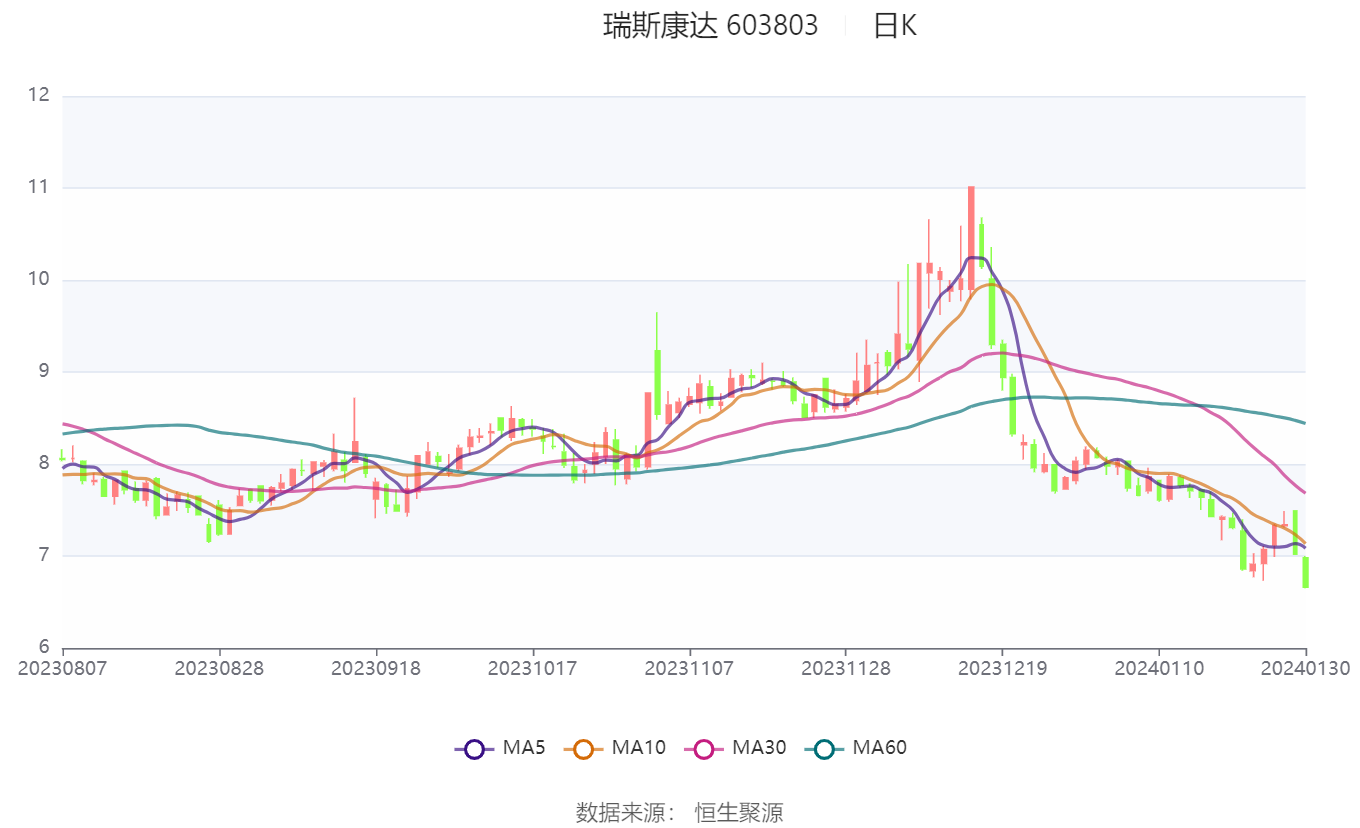The image size is (1360, 828).
Task: Click the 20231017 x-axis date label
Action: tap(532, 667)
